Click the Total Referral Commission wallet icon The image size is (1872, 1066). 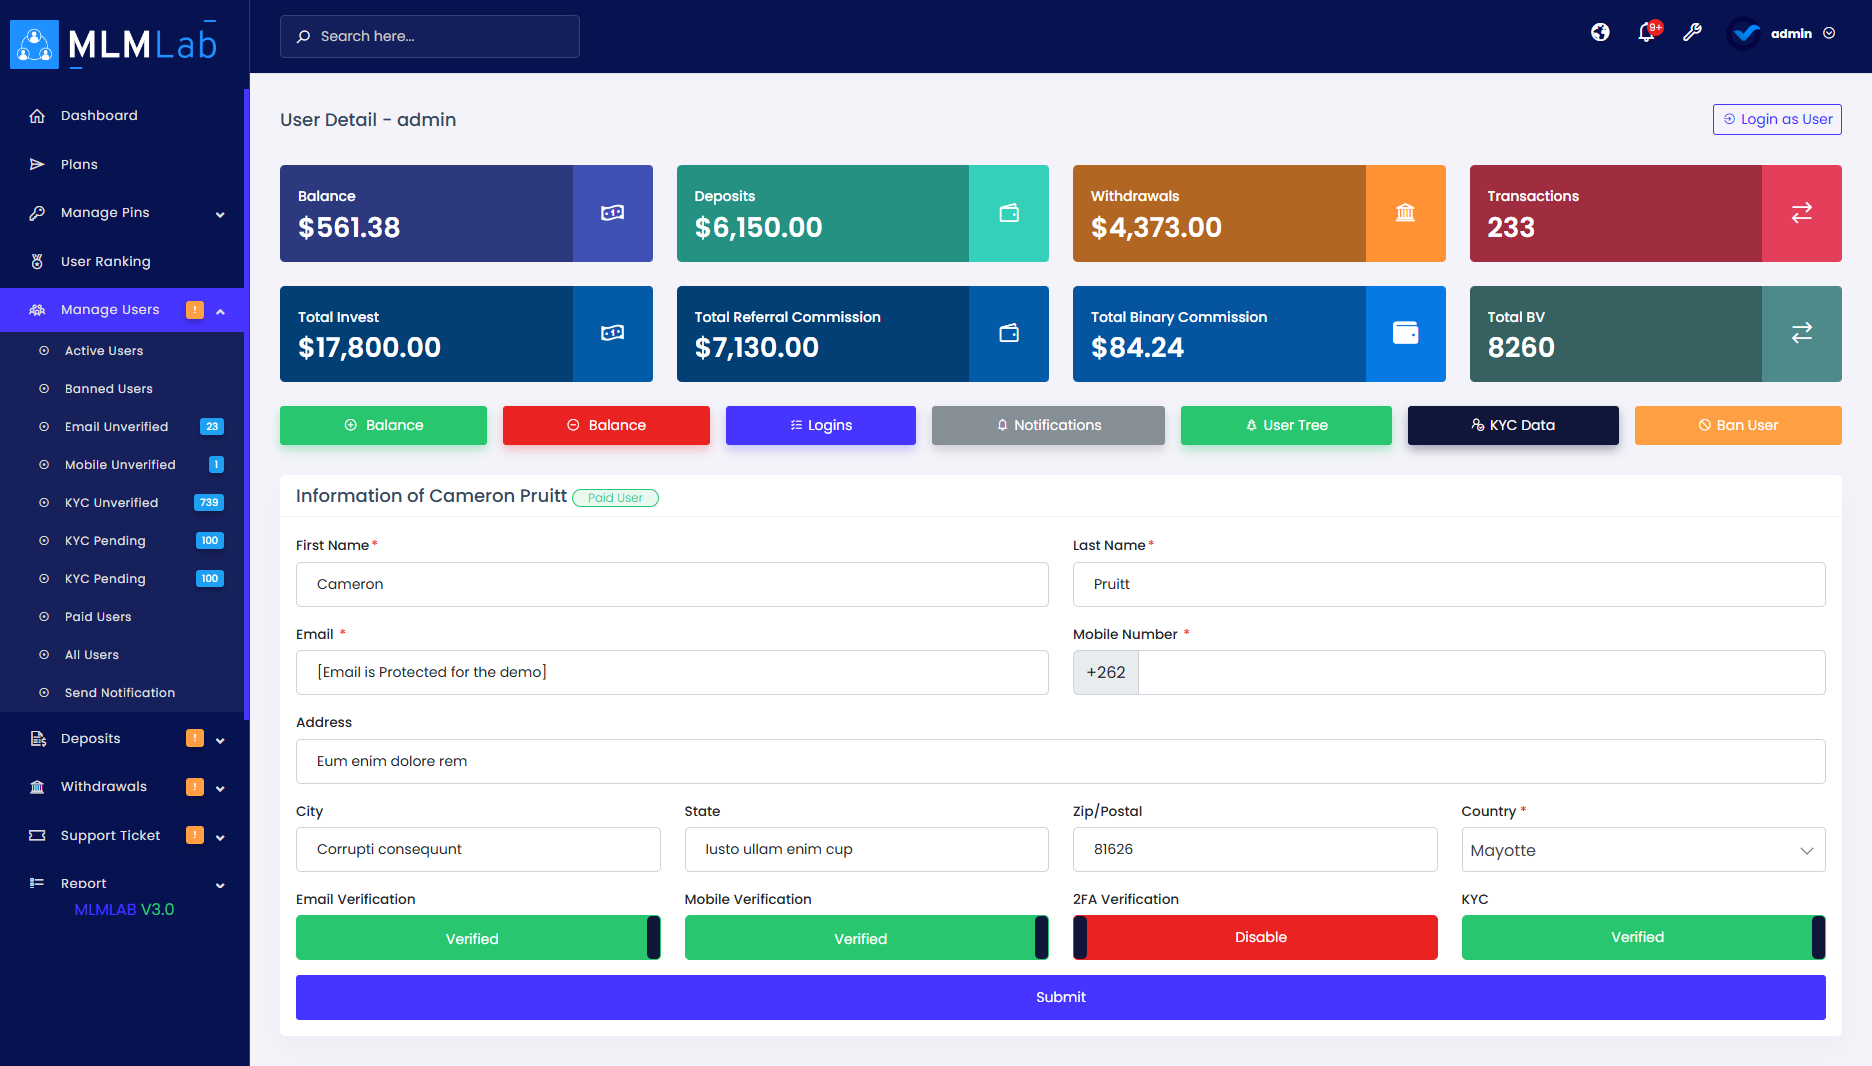pos(1009,333)
